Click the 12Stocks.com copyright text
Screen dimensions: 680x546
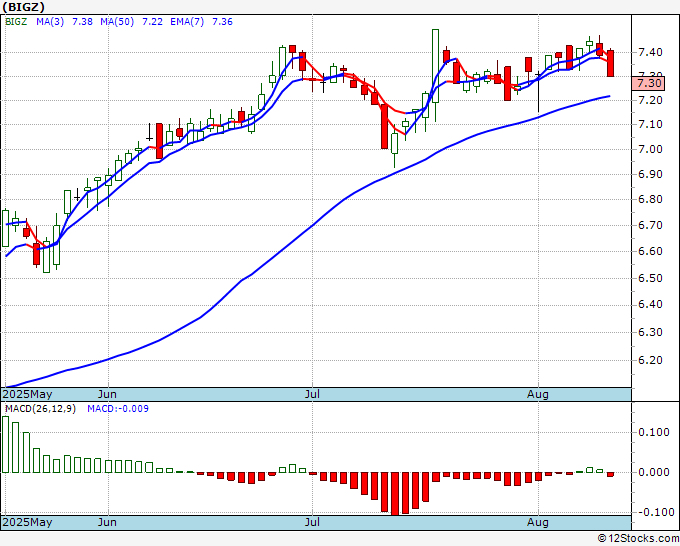[638, 539]
